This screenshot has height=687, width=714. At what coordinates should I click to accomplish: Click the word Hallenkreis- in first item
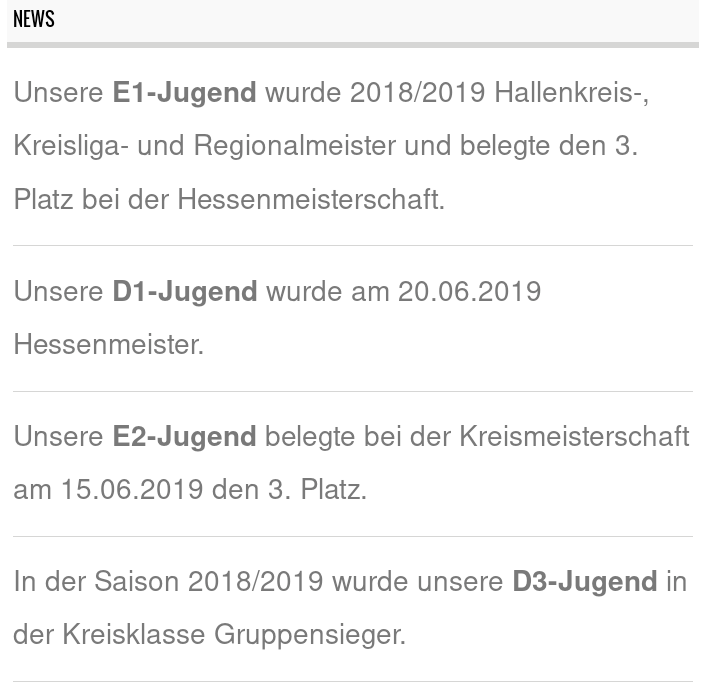571,93
